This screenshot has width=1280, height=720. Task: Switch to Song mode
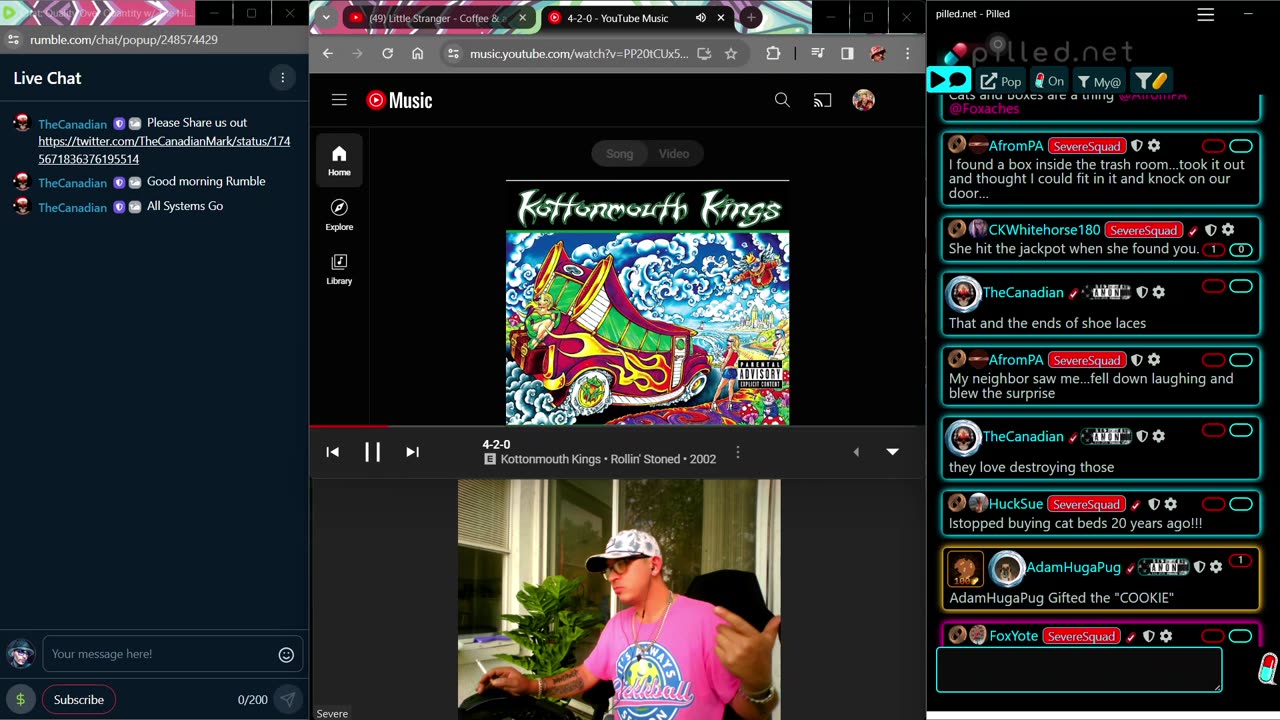click(x=619, y=153)
